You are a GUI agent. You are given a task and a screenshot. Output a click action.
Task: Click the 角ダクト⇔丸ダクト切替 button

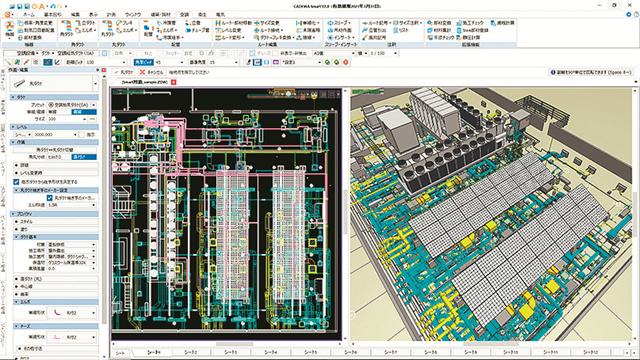pyautogui.click(x=55, y=150)
